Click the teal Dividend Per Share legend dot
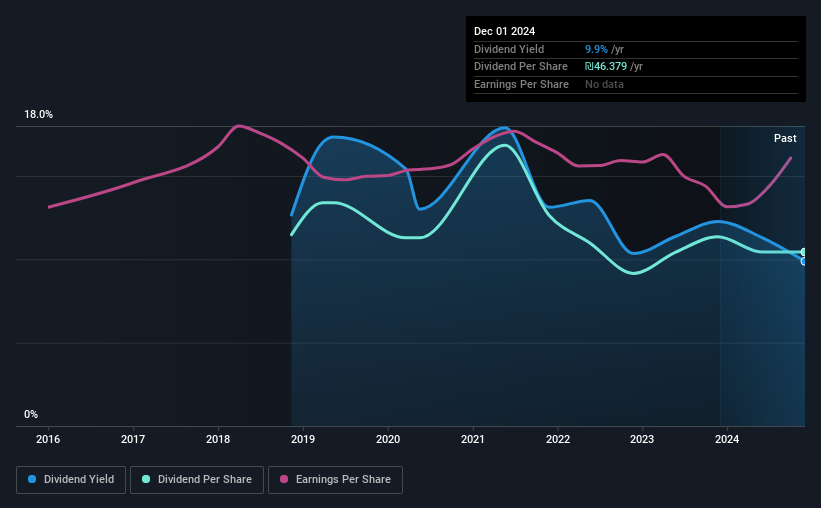Image resolution: width=821 pixels, height=508 pixels. tap(146, 479)
